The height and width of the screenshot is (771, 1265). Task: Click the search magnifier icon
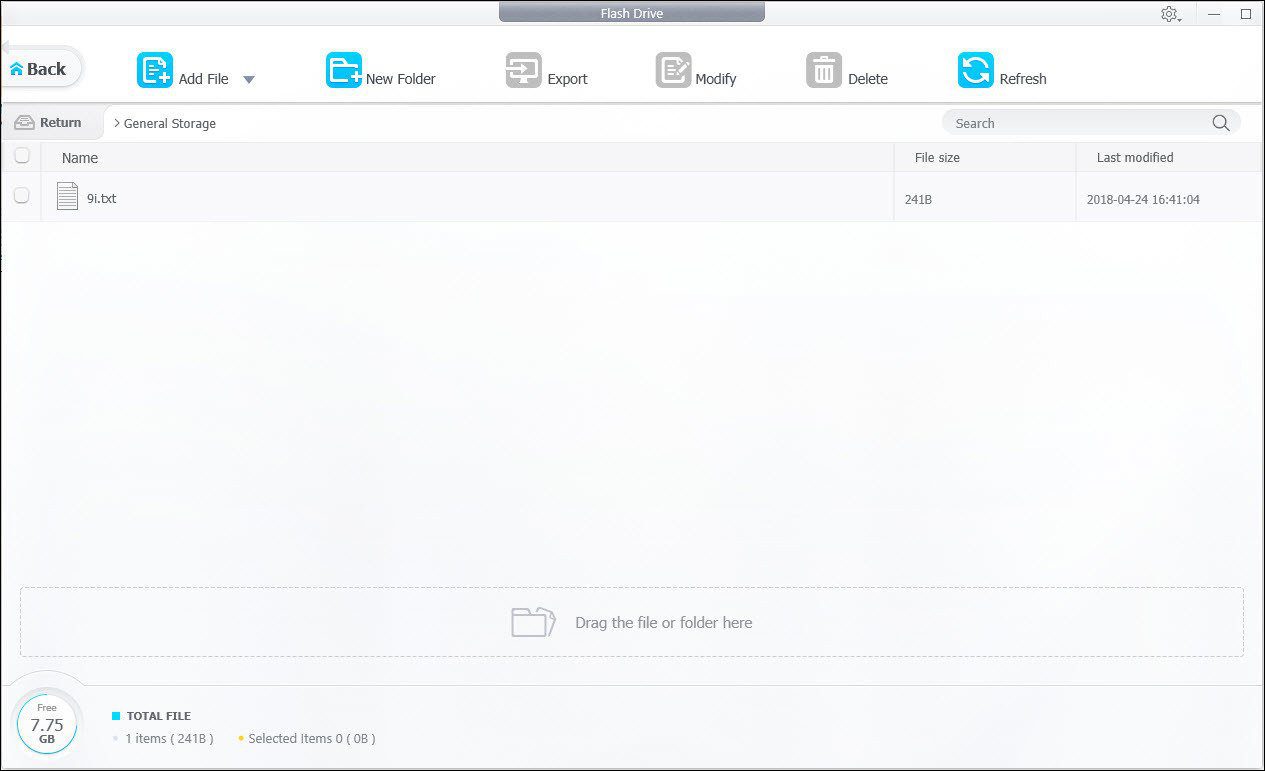pos(1221,123)
